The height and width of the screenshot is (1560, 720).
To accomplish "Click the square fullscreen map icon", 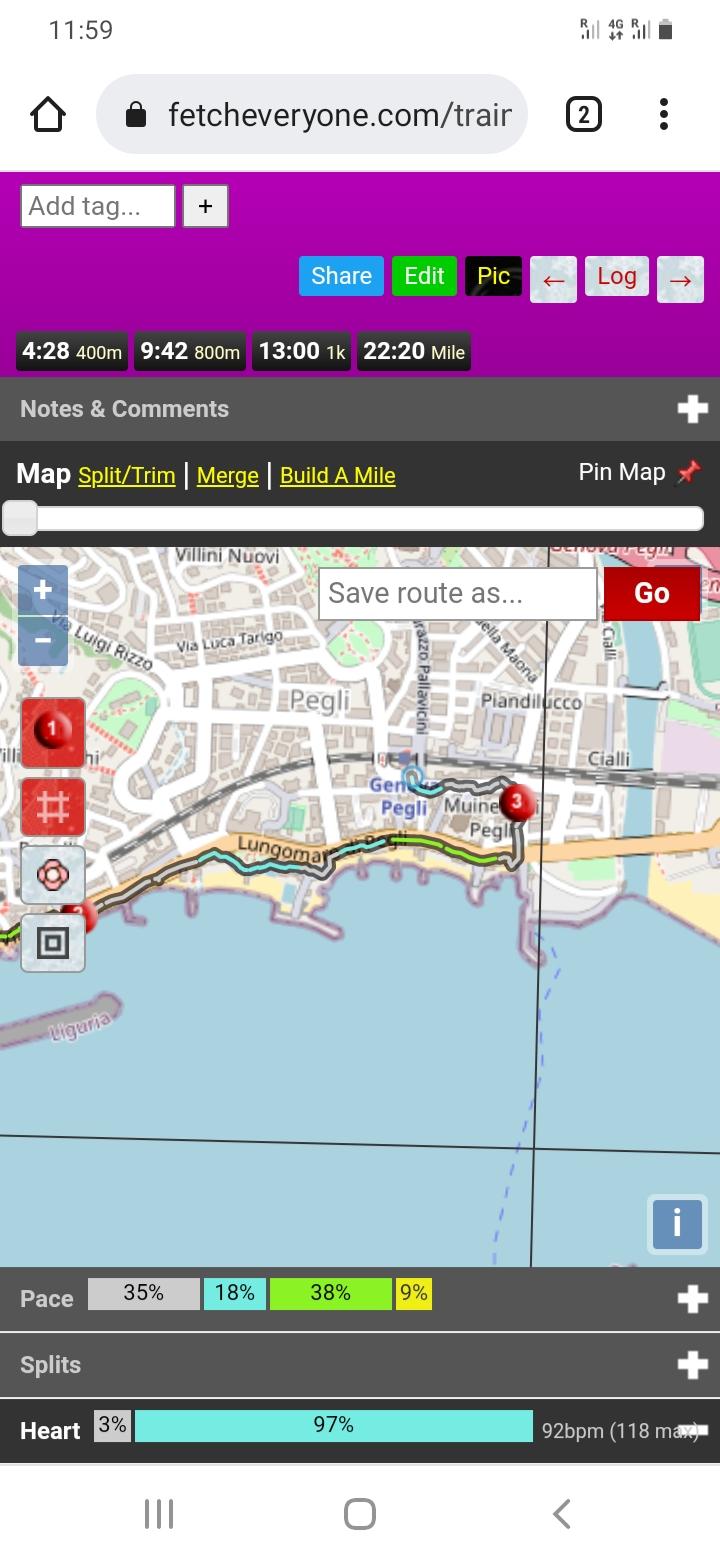I will click(53, 942).
